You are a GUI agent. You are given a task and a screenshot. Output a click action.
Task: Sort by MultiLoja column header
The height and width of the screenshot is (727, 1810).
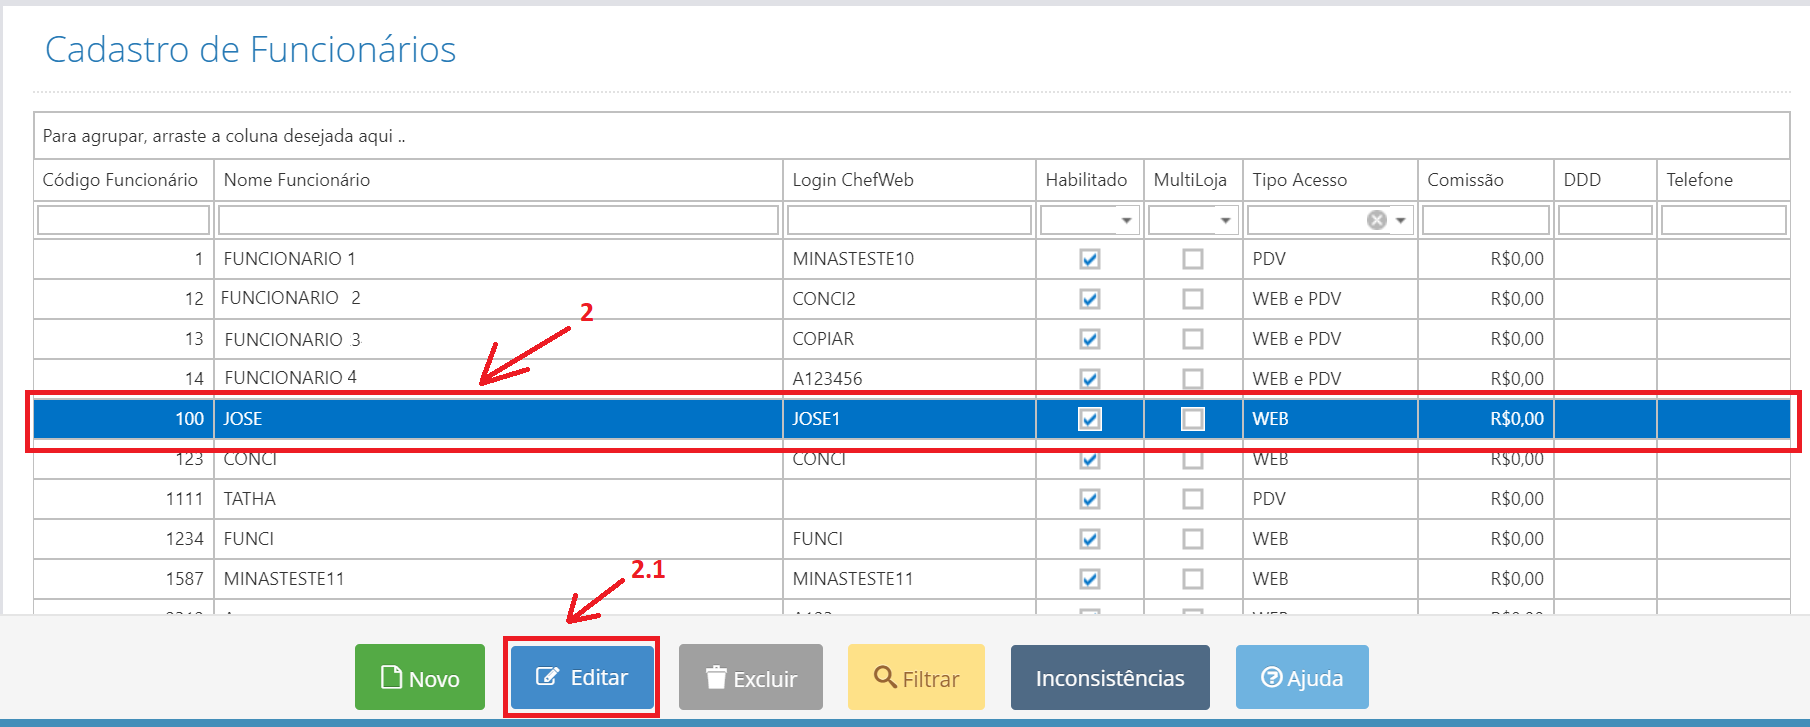pyautogui.click(x=1193, y=180)
